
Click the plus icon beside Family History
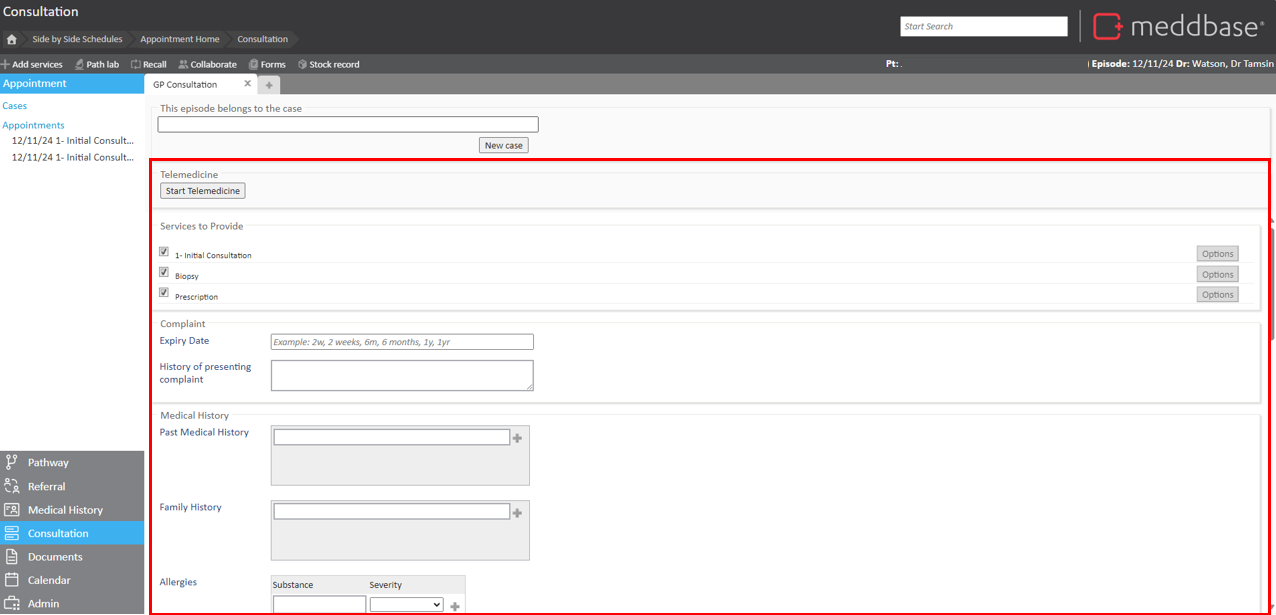click(517, 513)
